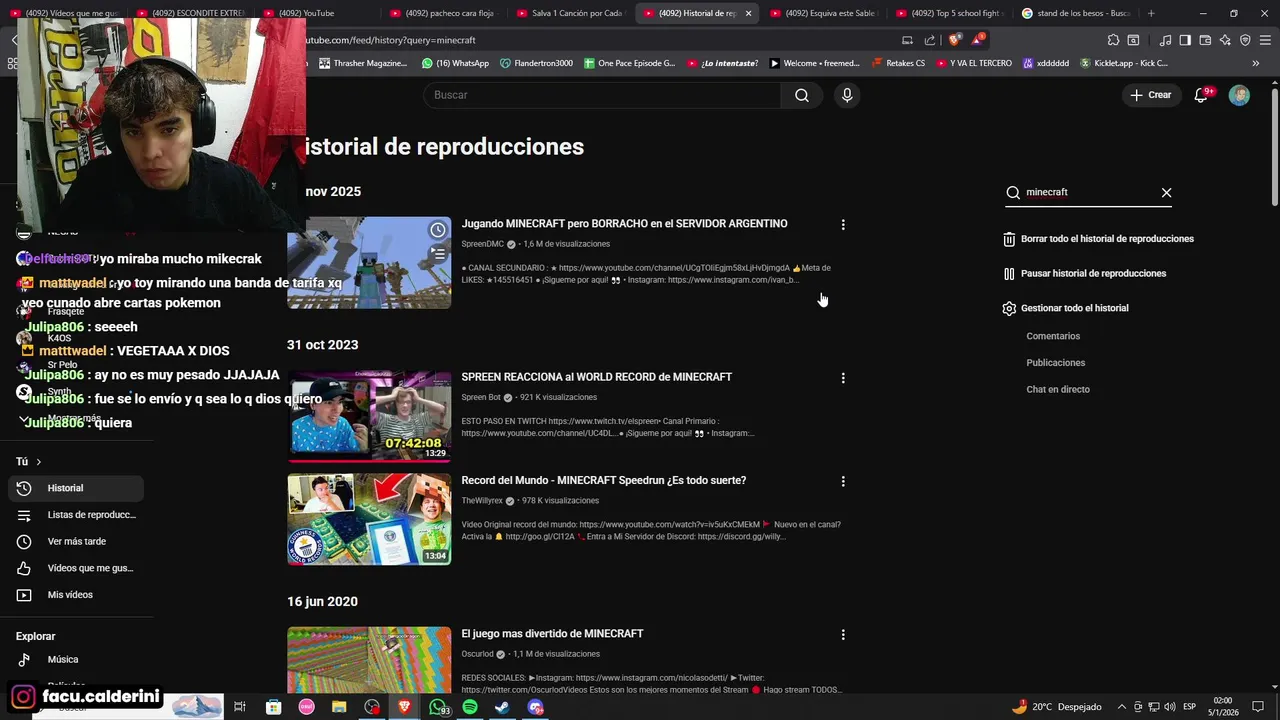Open the Thrasher Magazine bookmark
The image size is (1280, 720).
click(363, 63)
